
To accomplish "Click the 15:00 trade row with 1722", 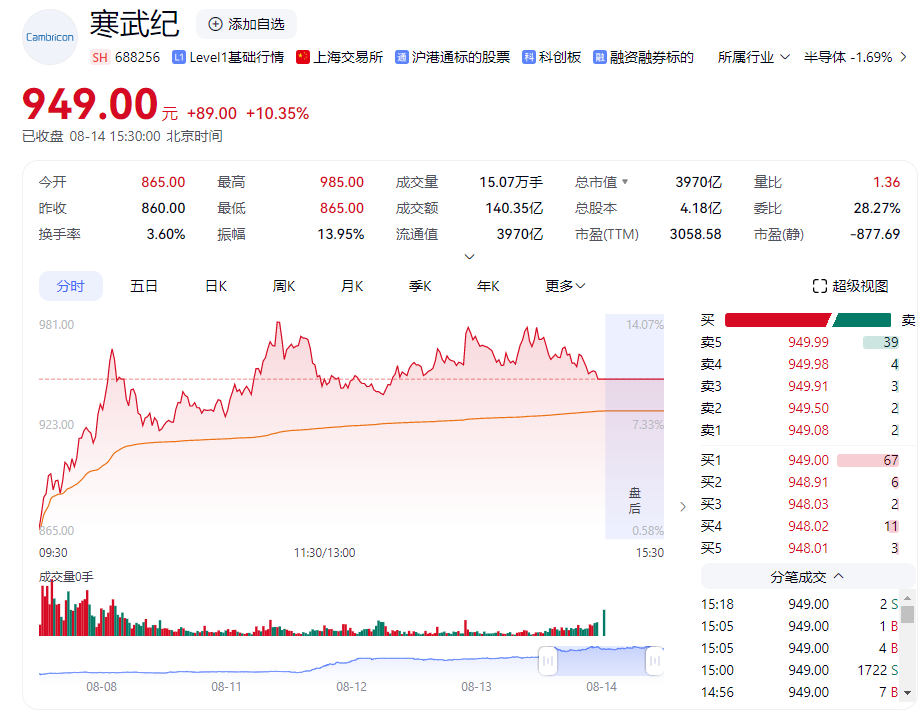I will click(799, 670).
